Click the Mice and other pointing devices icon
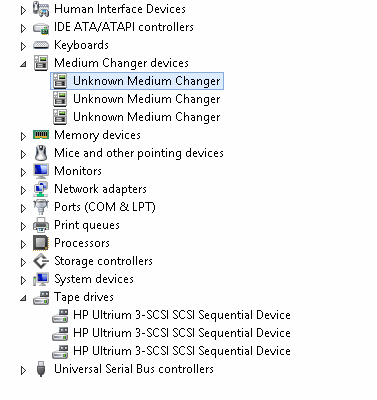This screenshot has height=400, width=377. point(41,153)
